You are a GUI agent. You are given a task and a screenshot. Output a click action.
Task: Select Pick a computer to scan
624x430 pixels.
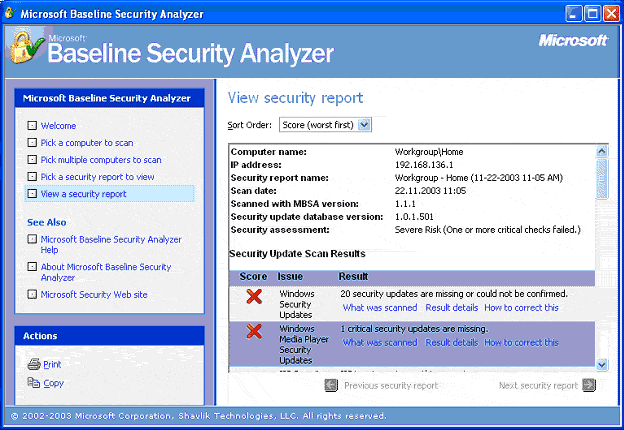[x=87, y=143]
